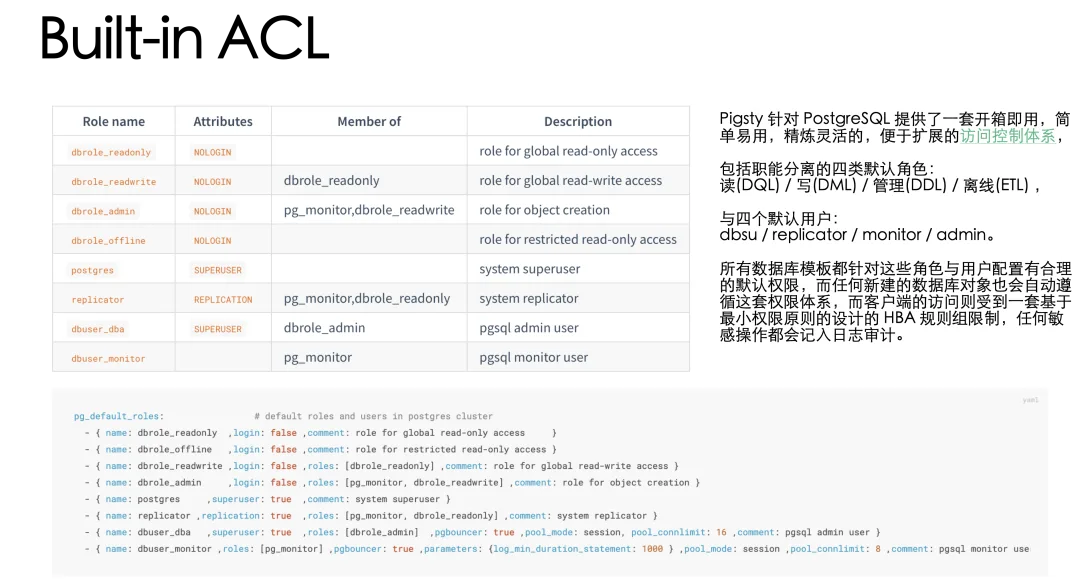Click NOLOGIN attribute in dbrole_readonly row
Screen dimensions: 1080x585
212,152
